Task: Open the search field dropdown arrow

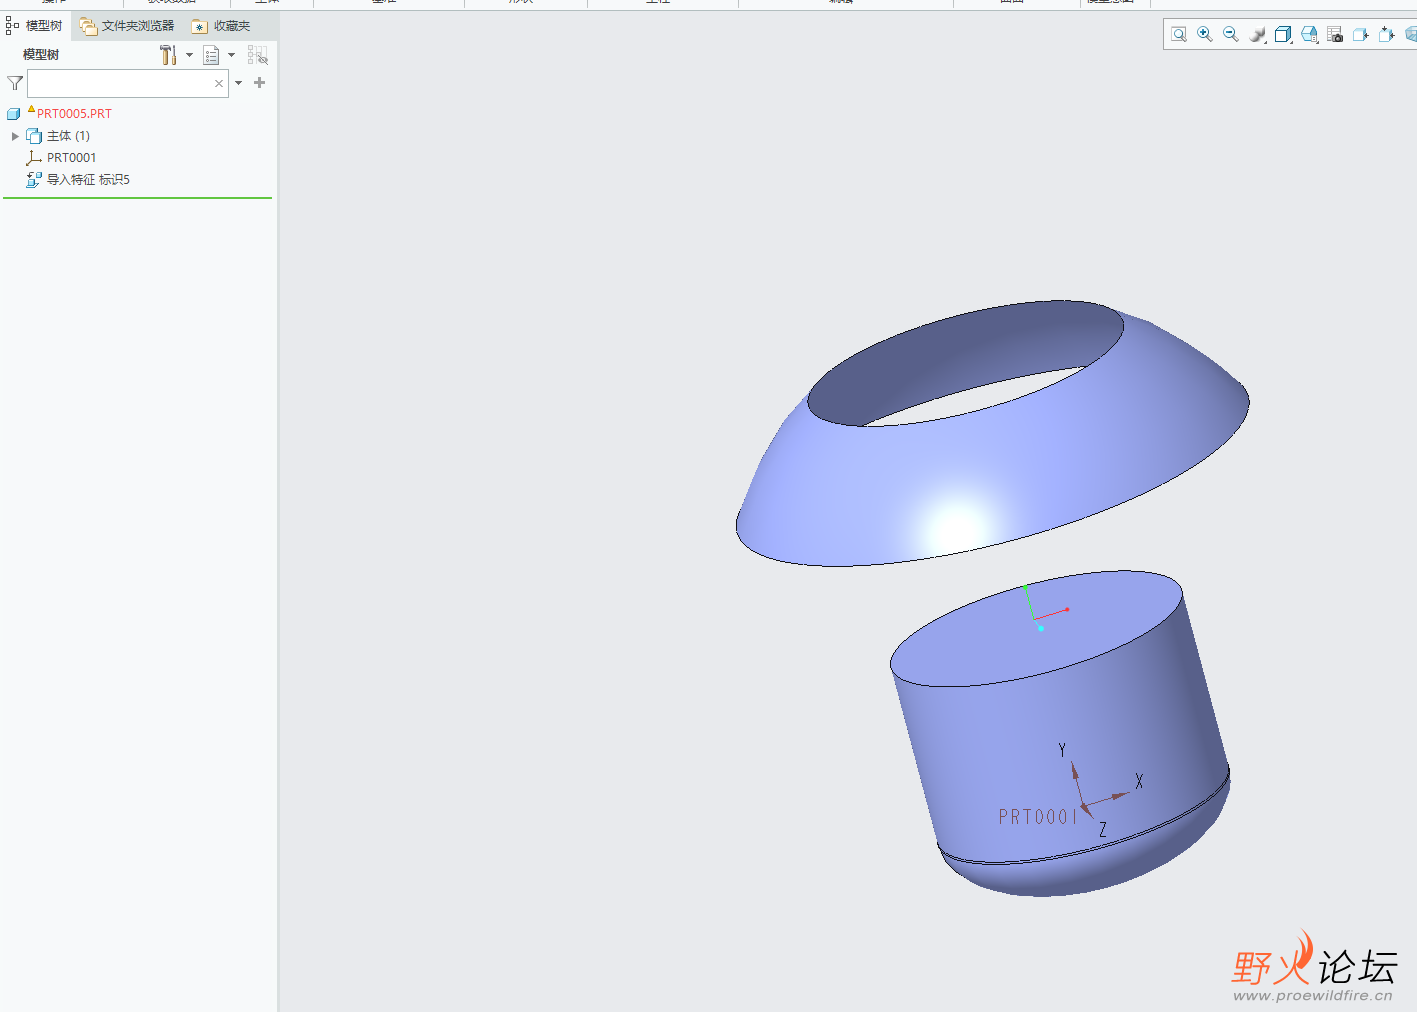Action: tap(239, 83)
